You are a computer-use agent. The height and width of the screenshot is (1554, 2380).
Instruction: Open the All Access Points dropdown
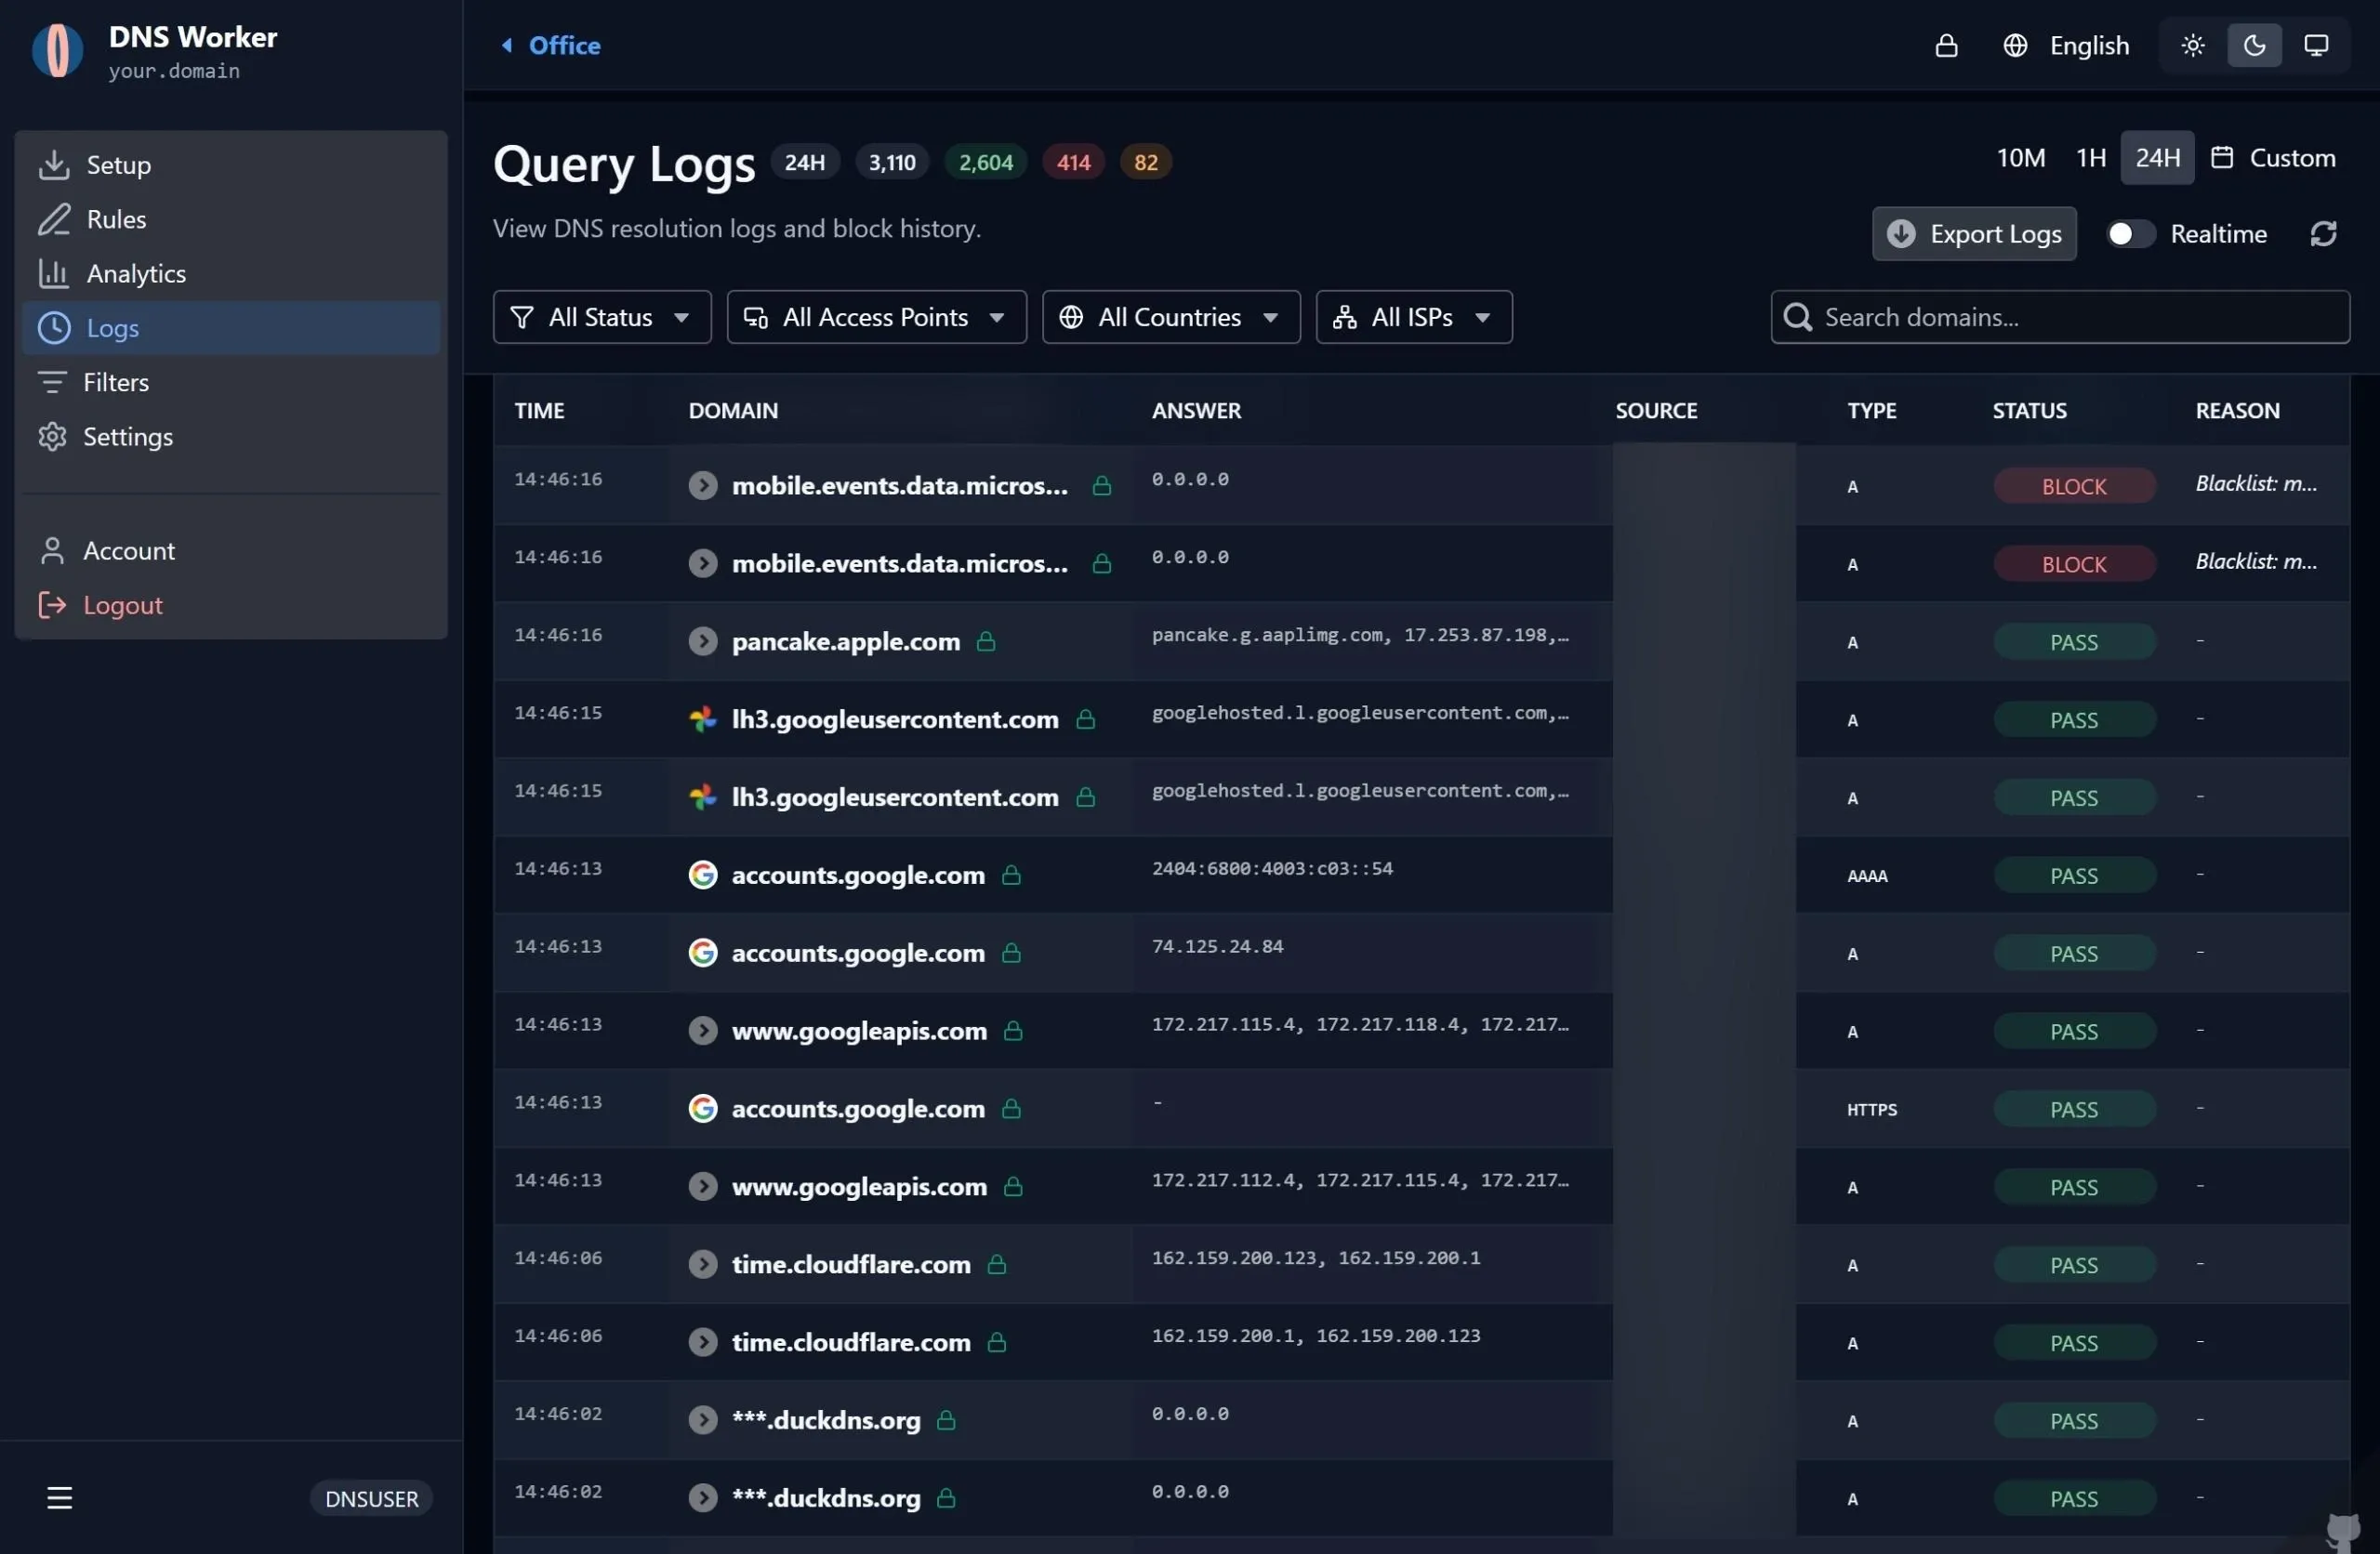[876, 317]
